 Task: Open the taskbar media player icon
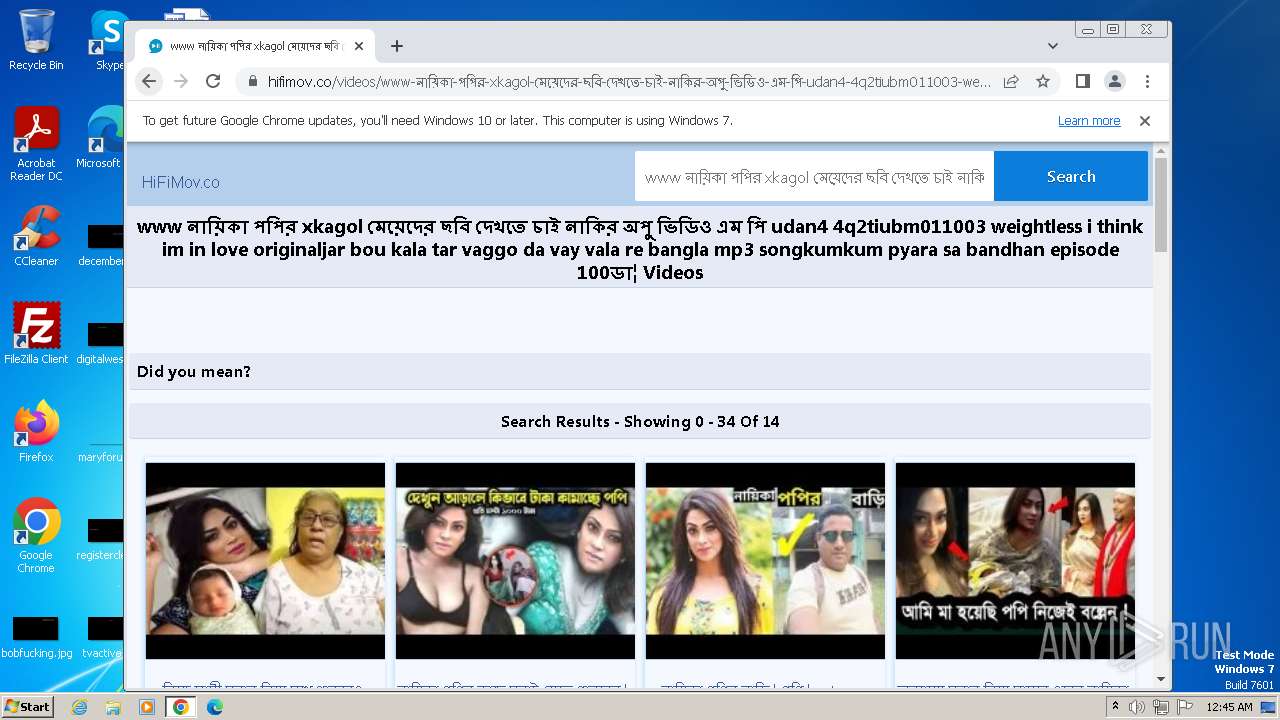146,707
